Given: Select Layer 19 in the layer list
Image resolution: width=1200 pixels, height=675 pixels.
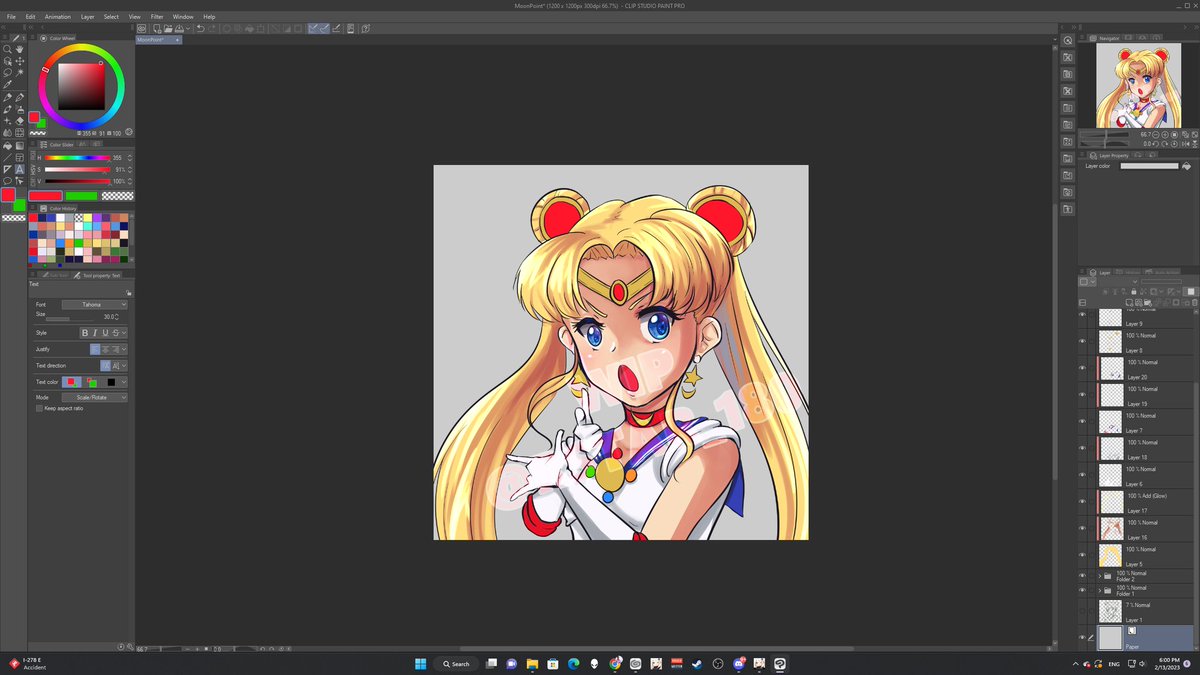Looking at the screenshot, I should click(1145, 394).
